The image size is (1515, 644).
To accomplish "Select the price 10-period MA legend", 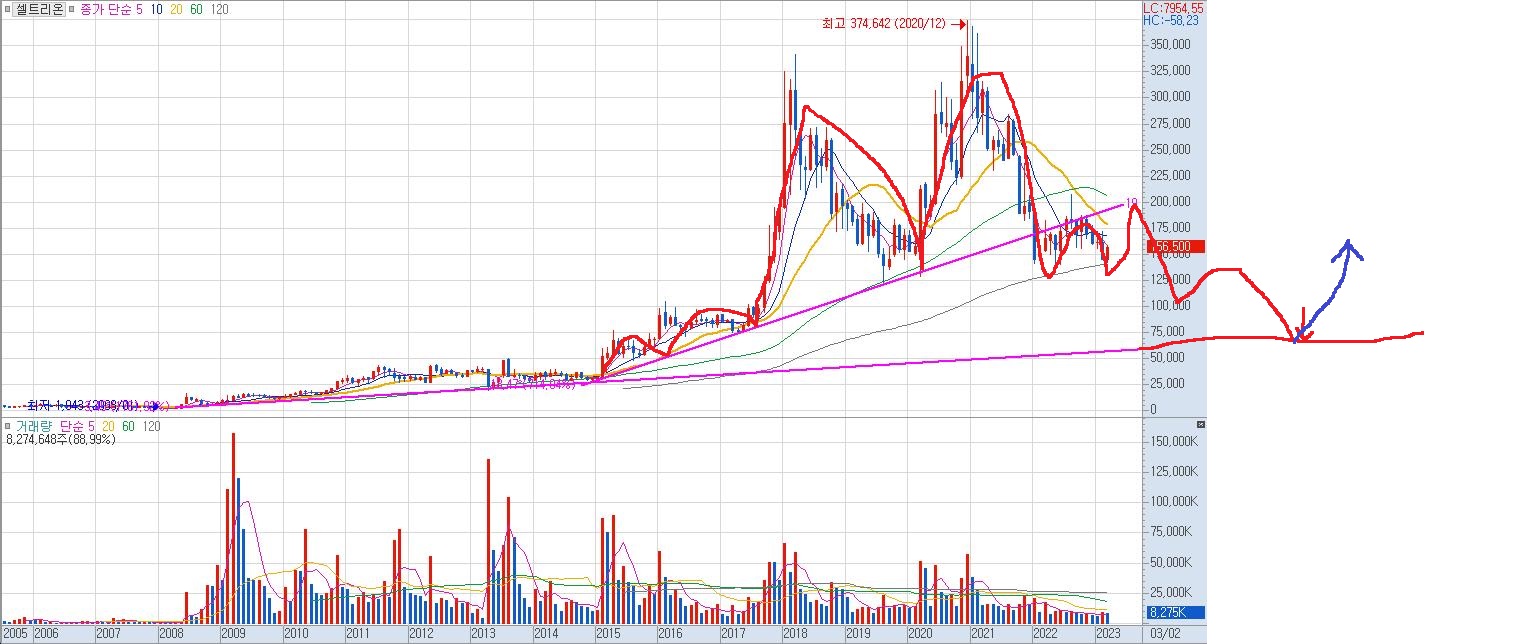I will coord(158,8).
